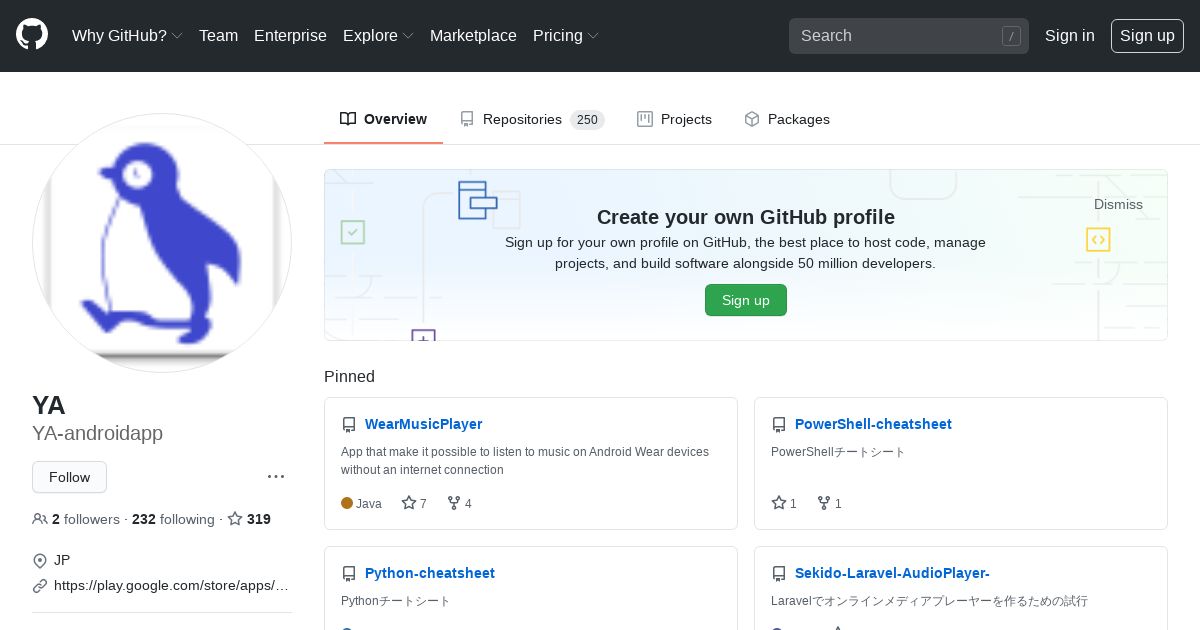Click the Projects board icon
This screenshot has width=1200, height=630.
point(645,119)
